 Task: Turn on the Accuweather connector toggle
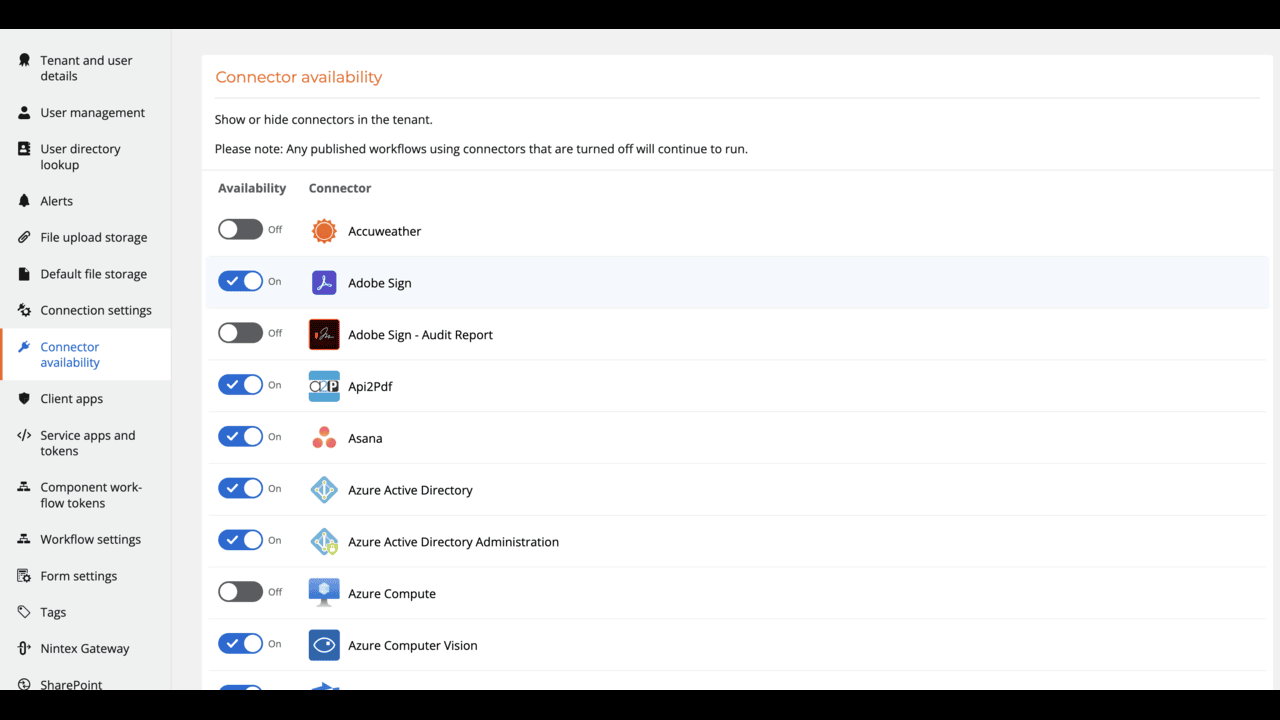click(x=240, y=230)
